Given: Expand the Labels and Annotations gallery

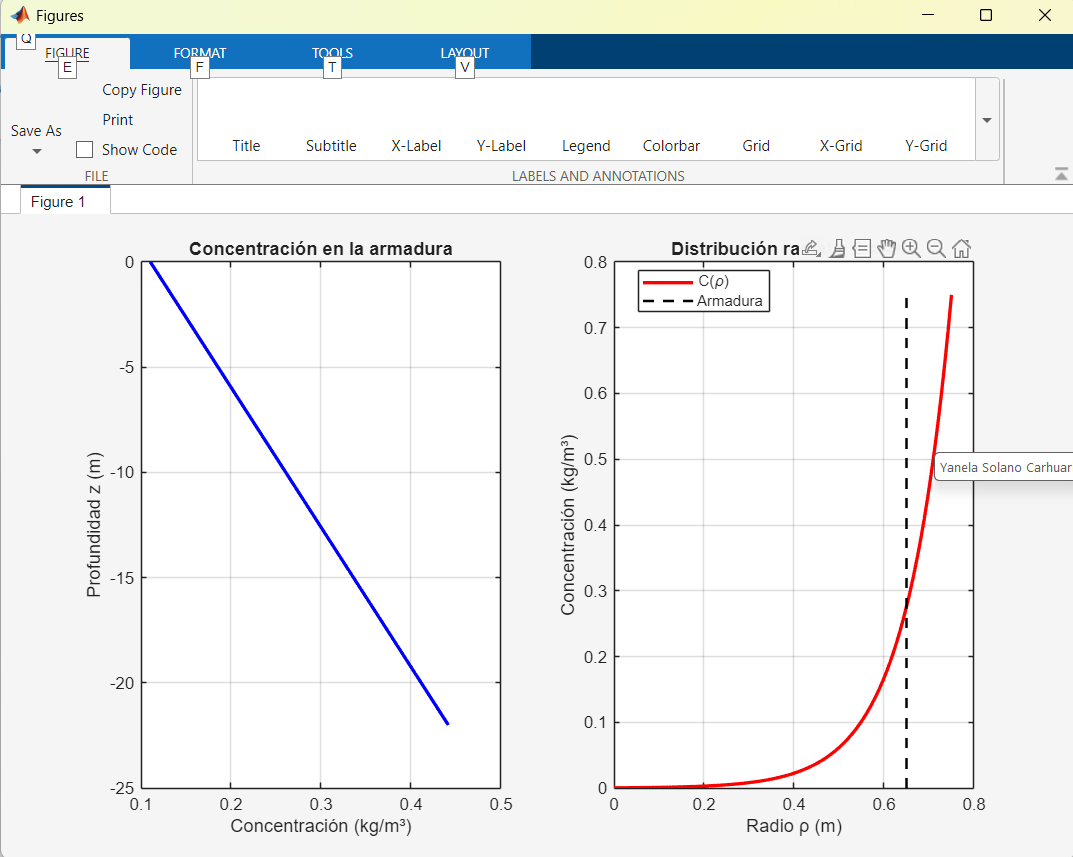Looking at the screenshot, I should tap(987, 120).
